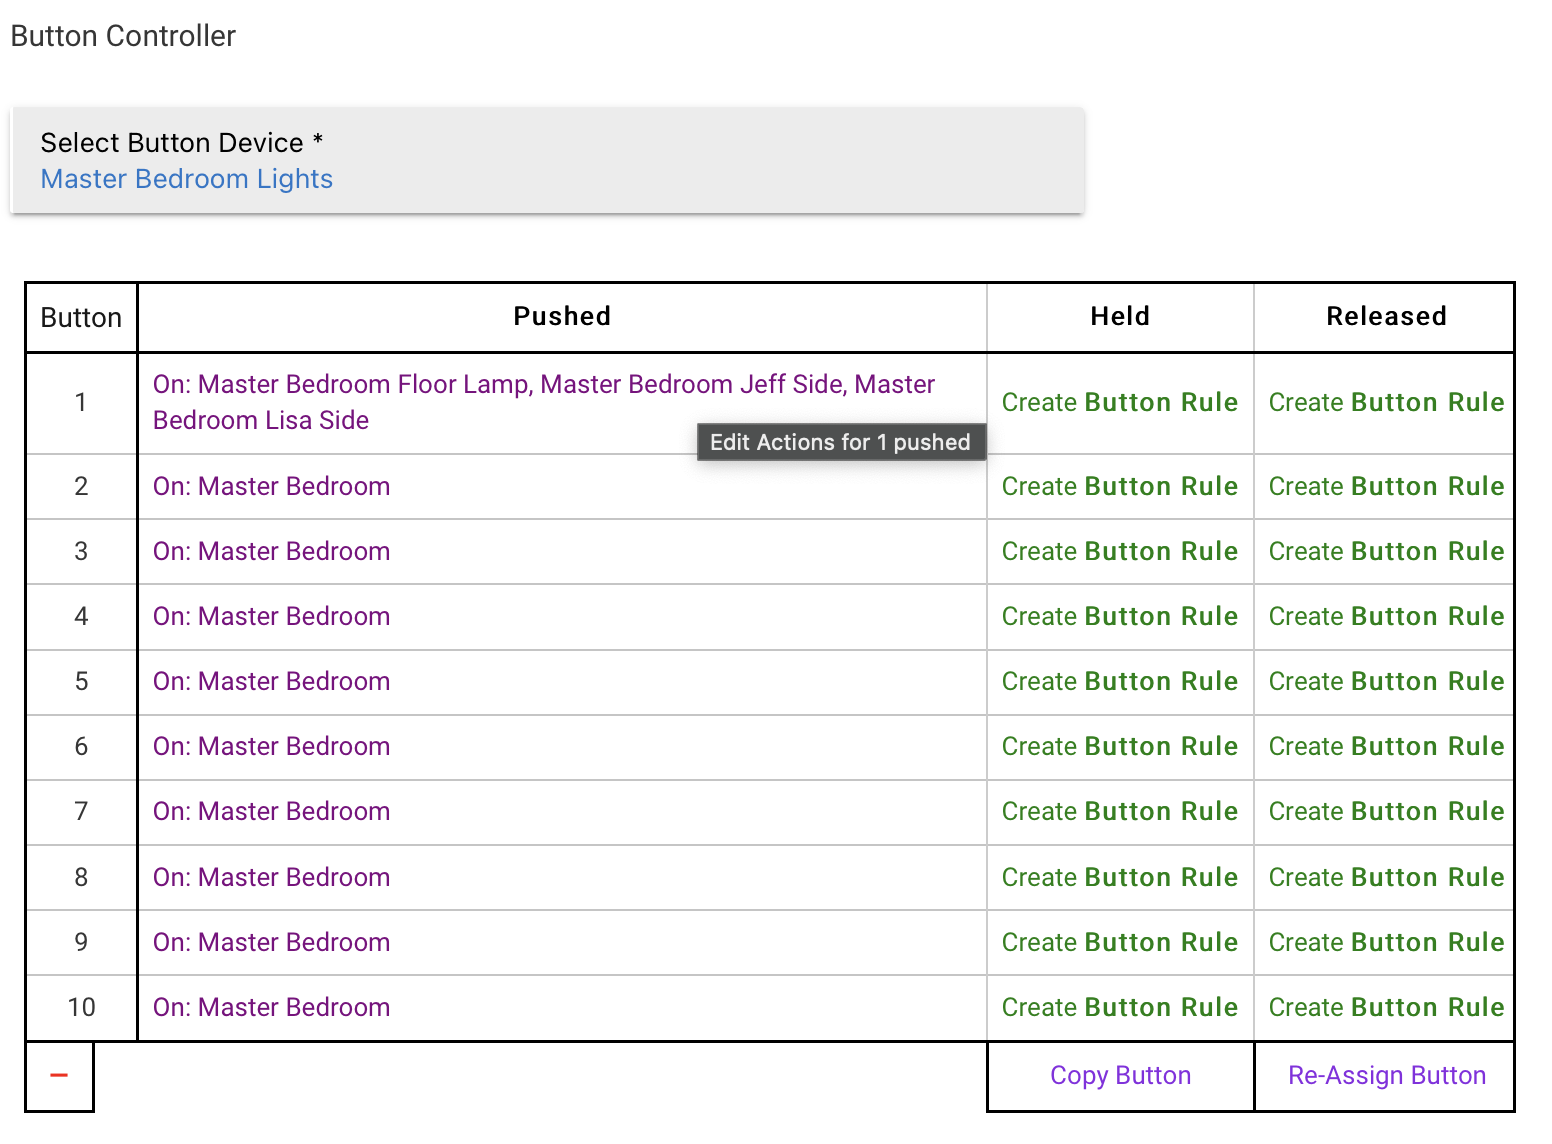Screen dimensions: 1552x1144
Task: Open the Select Button Device dropdown
Action: point(546,160)
